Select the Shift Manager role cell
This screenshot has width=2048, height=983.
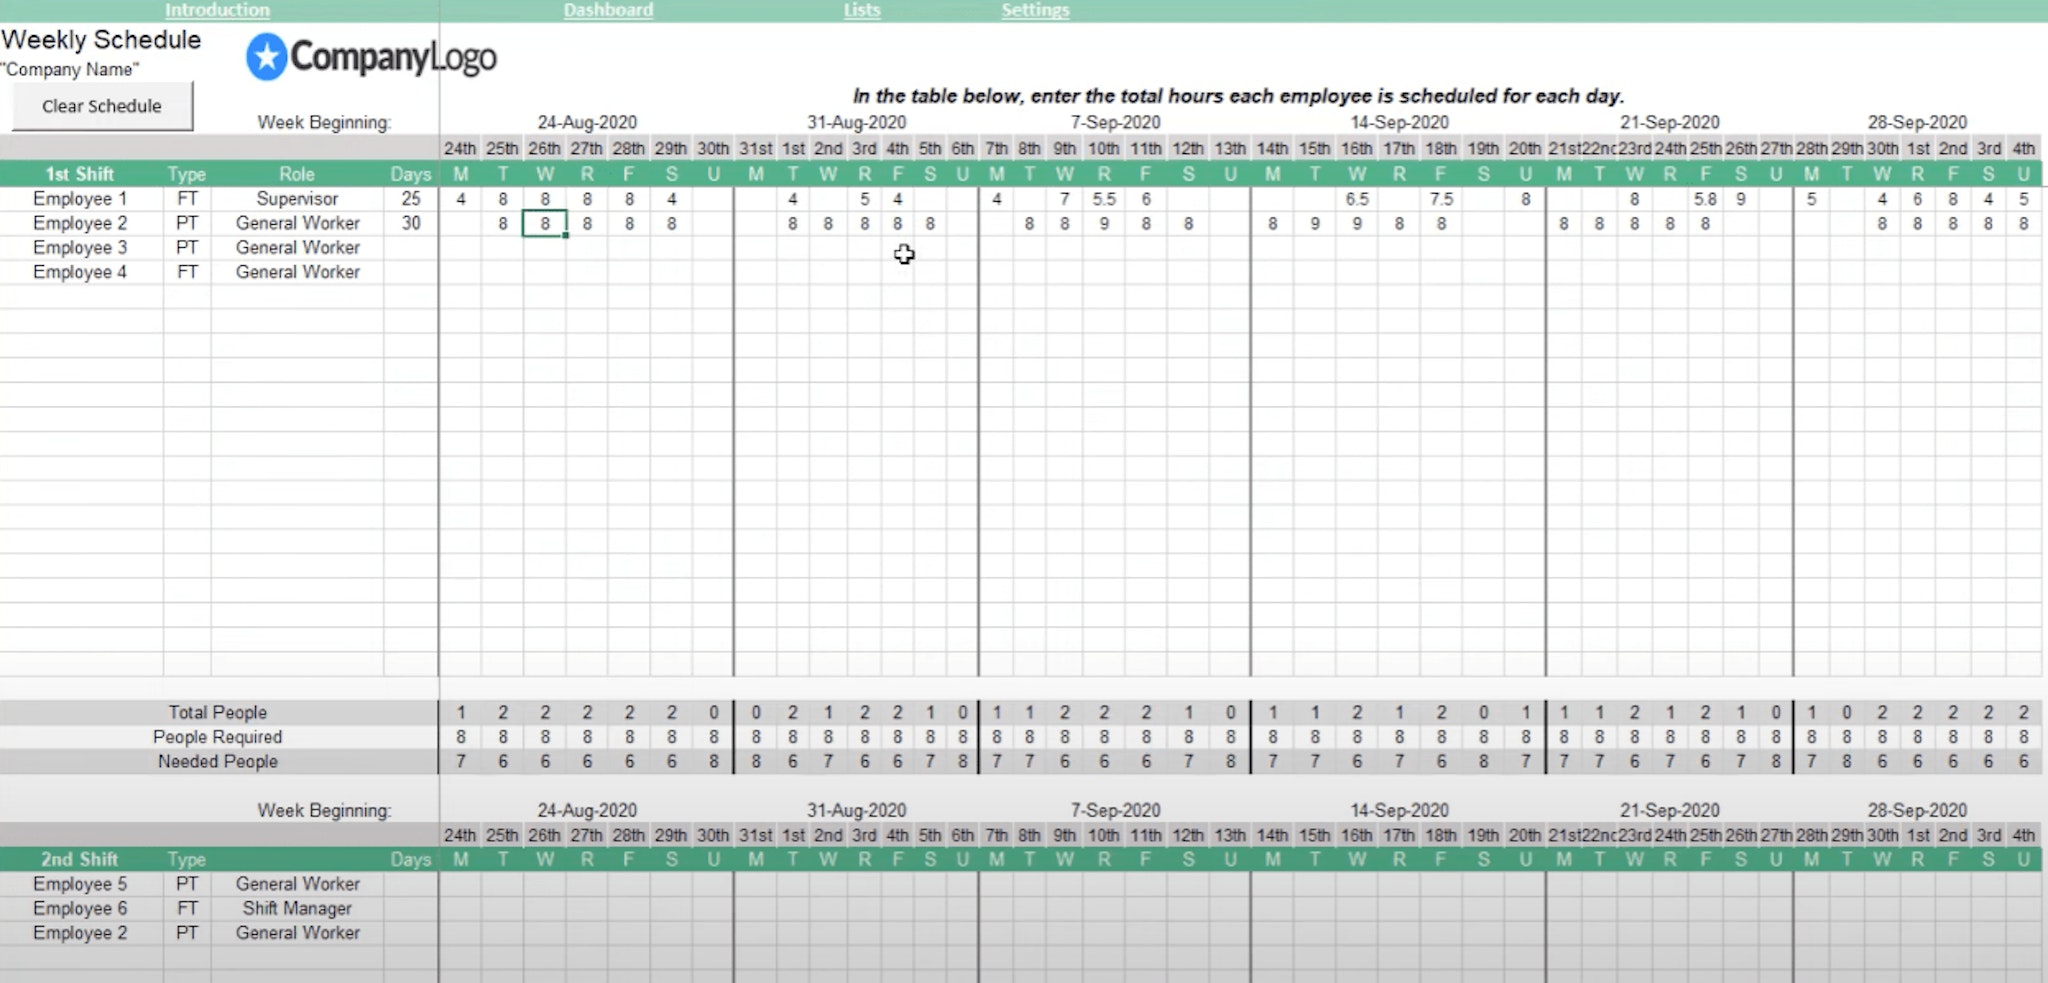tap(297, 908)
